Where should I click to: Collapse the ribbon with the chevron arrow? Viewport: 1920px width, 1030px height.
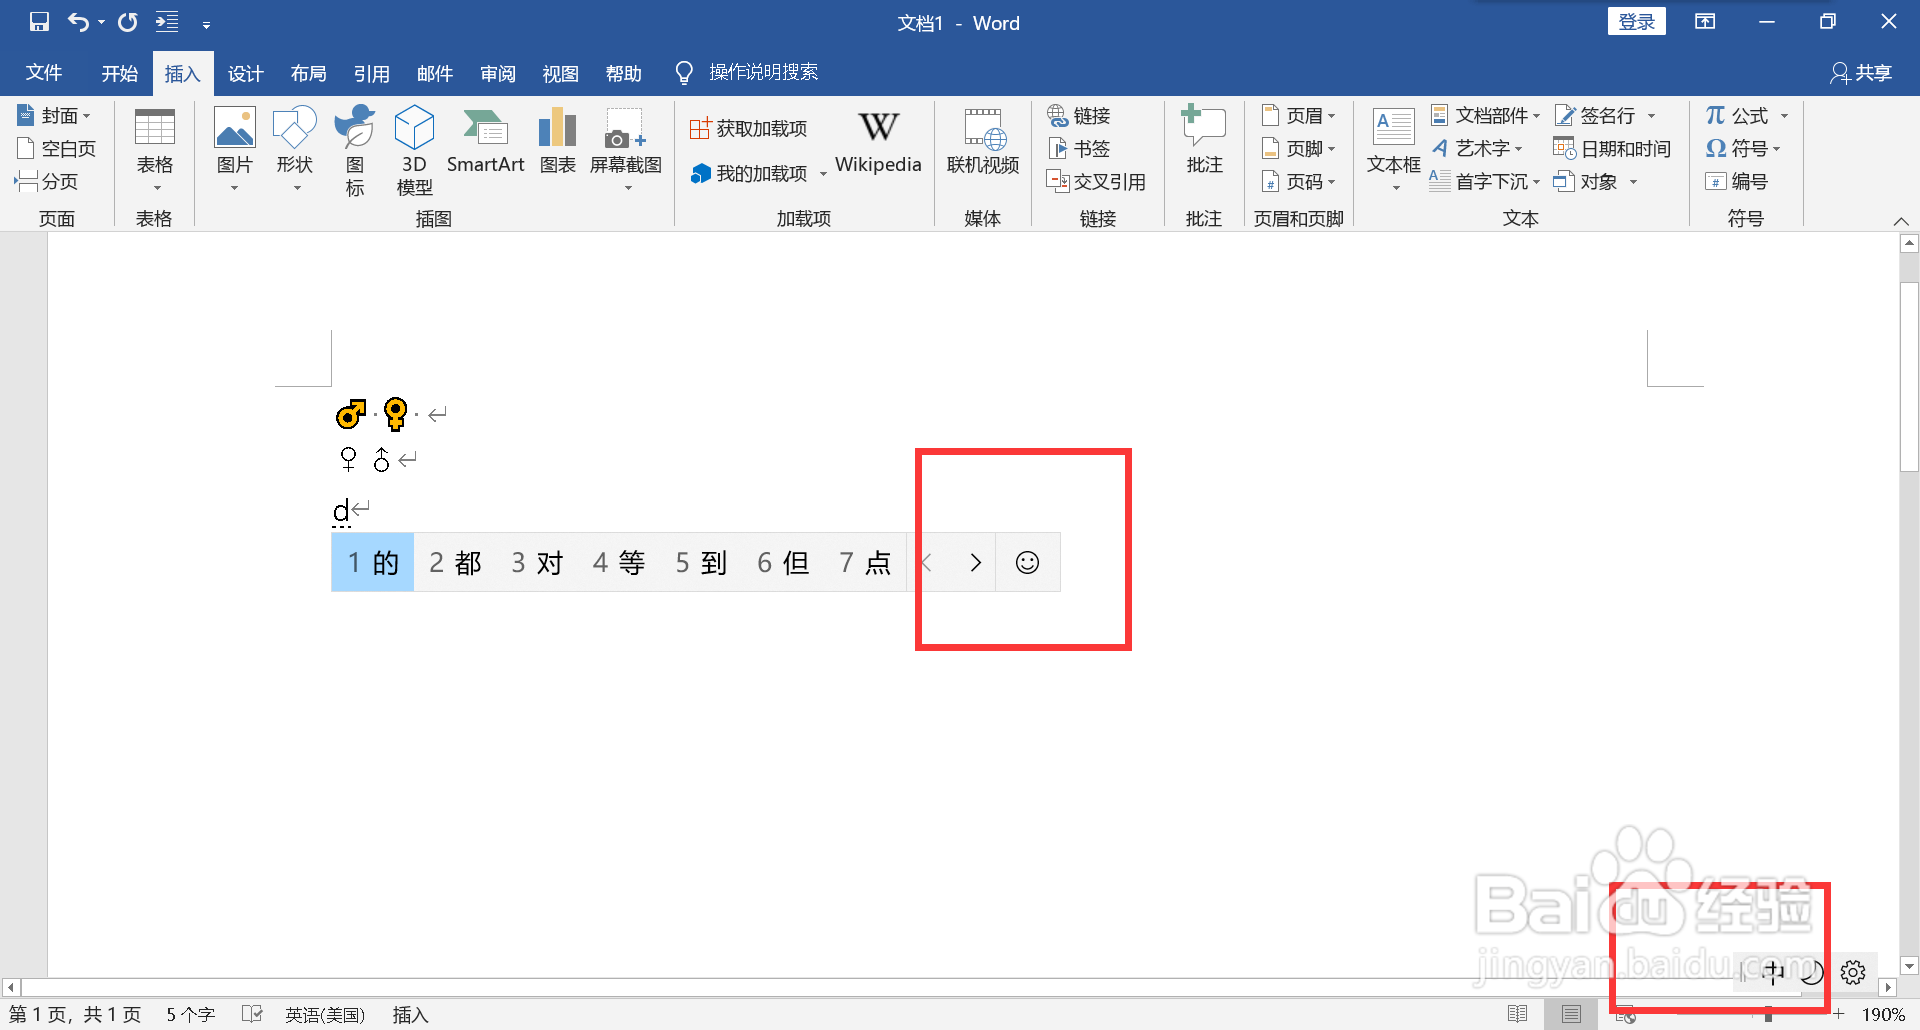point(1901,222)
